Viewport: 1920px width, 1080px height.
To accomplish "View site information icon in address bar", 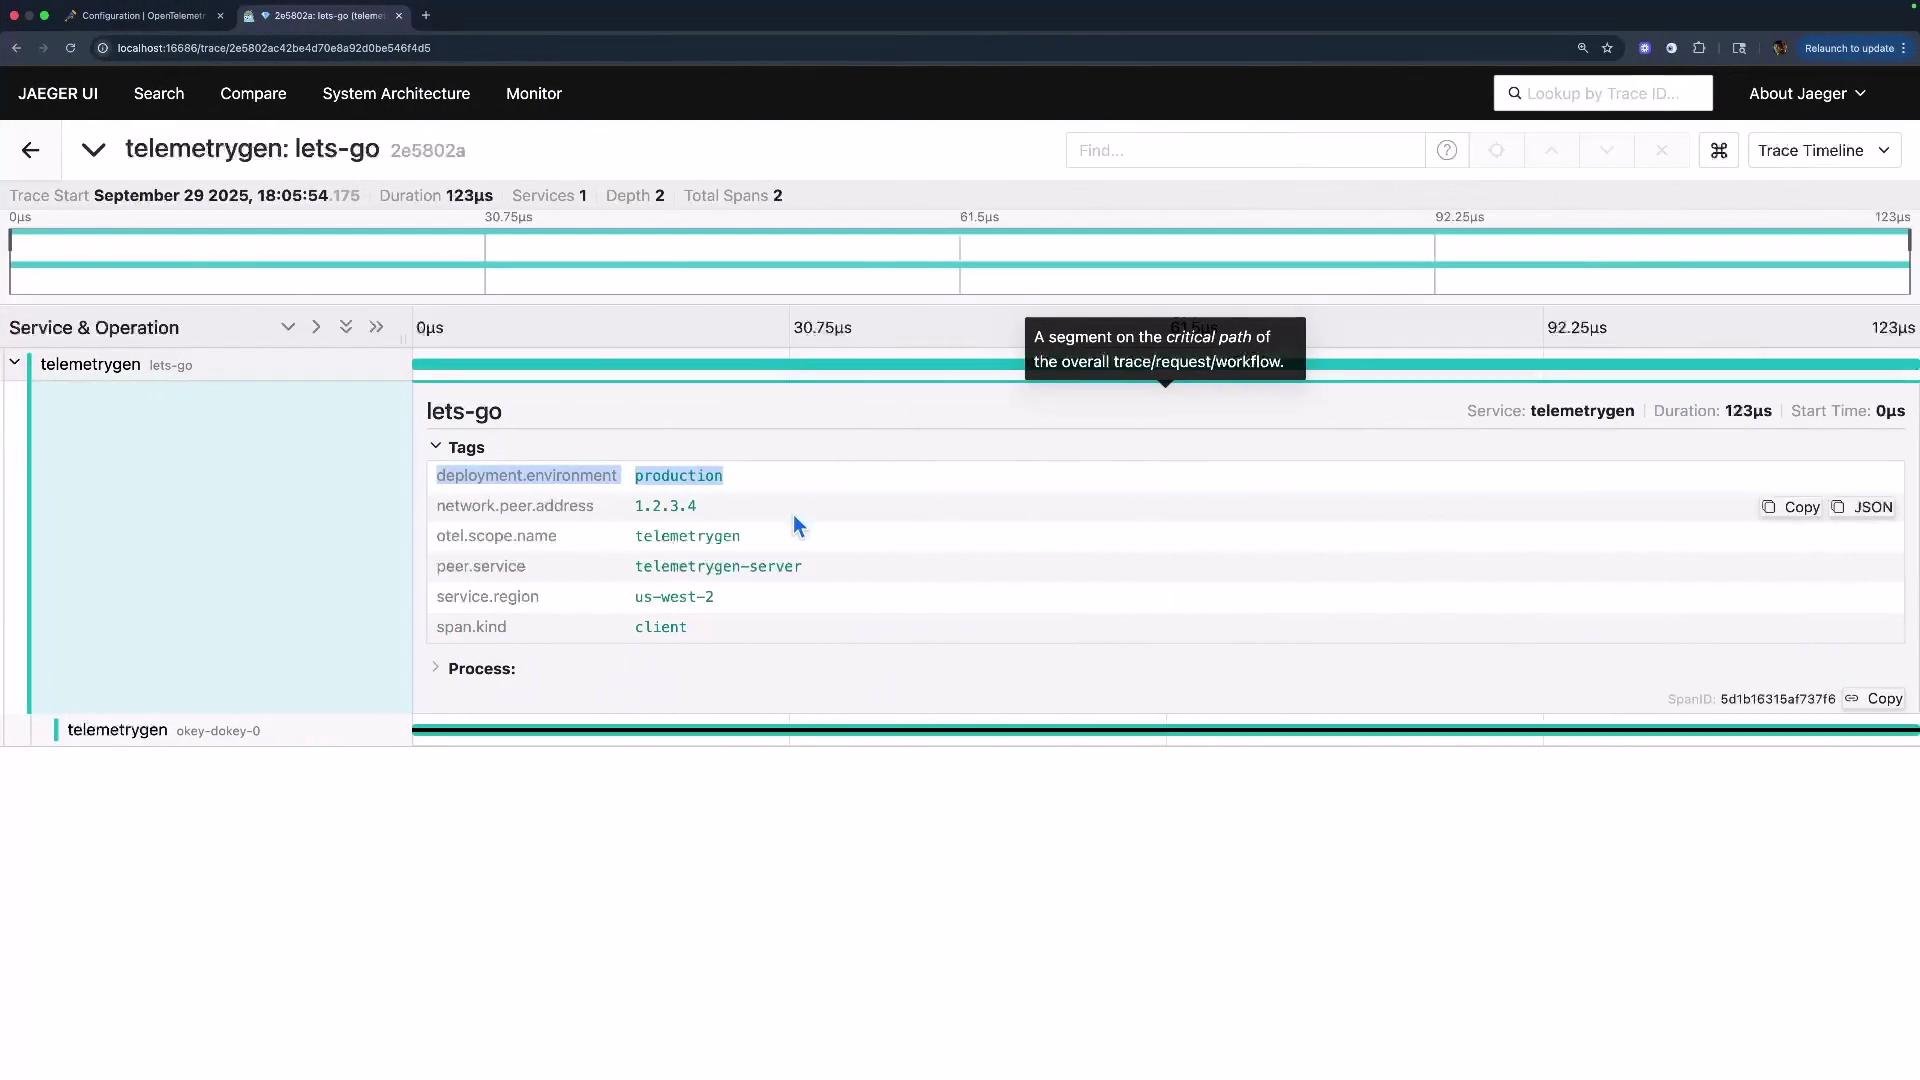I will click(x=102, y=48).
